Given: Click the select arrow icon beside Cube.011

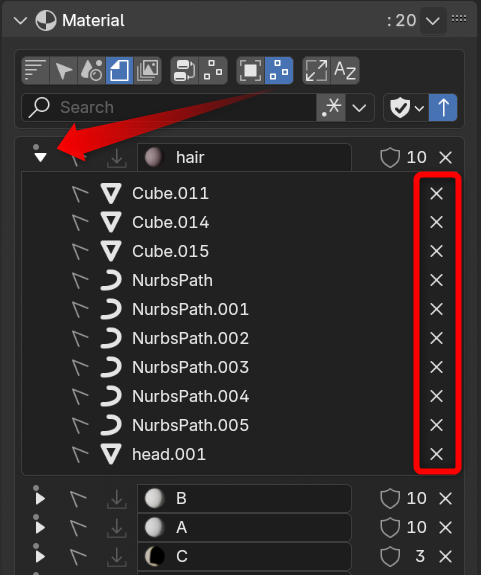Looking at the screenshot, I should 80,194.
